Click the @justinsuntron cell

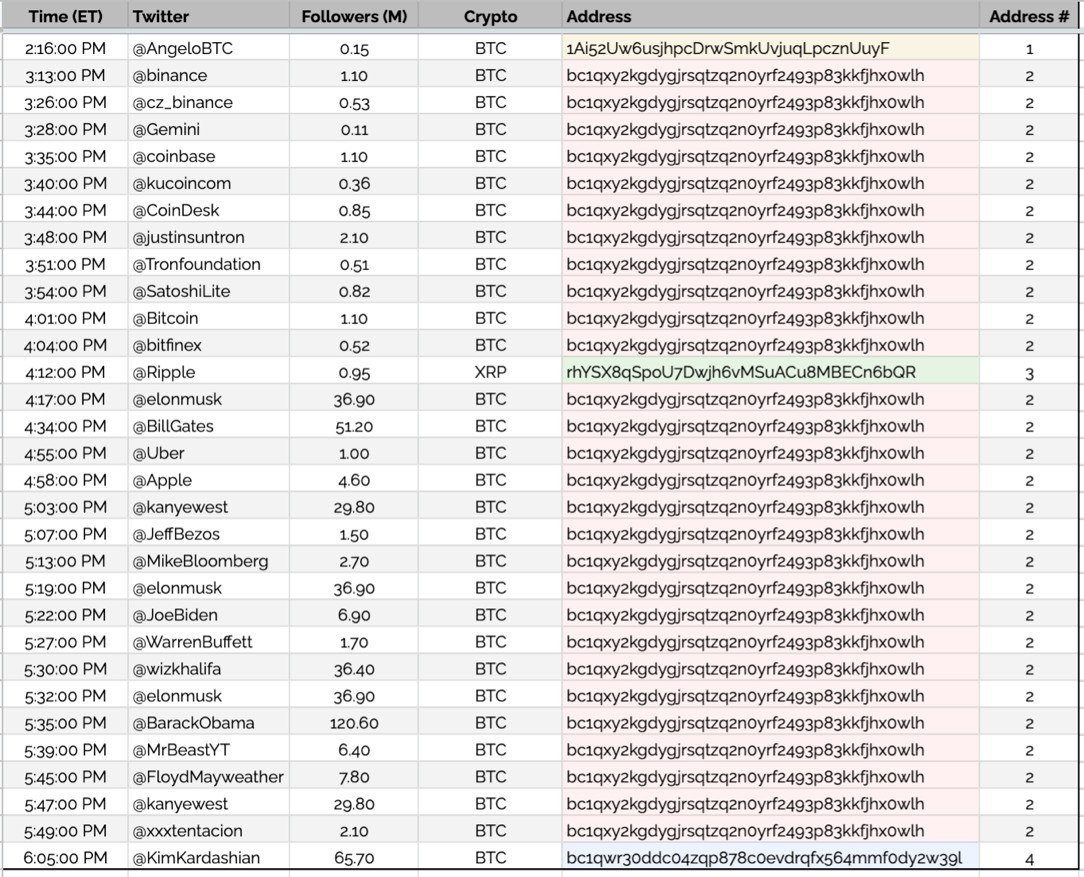(x=208, y=237)
